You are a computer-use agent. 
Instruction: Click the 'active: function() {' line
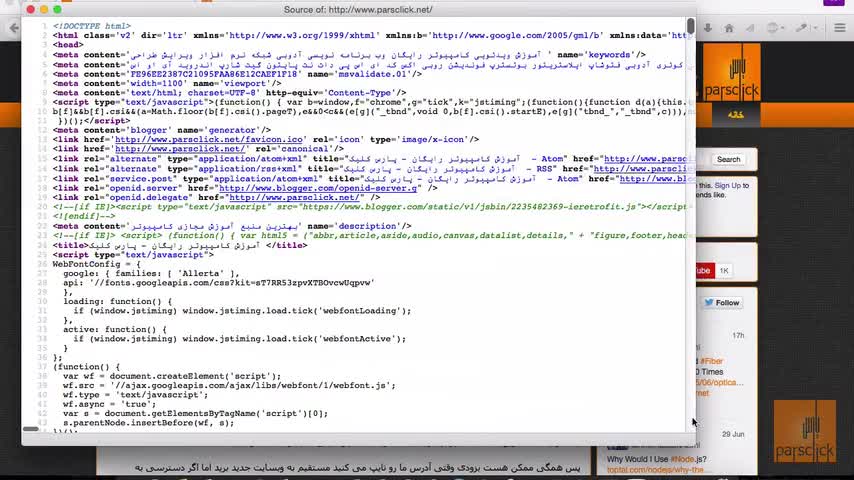[x=115, y=330]
